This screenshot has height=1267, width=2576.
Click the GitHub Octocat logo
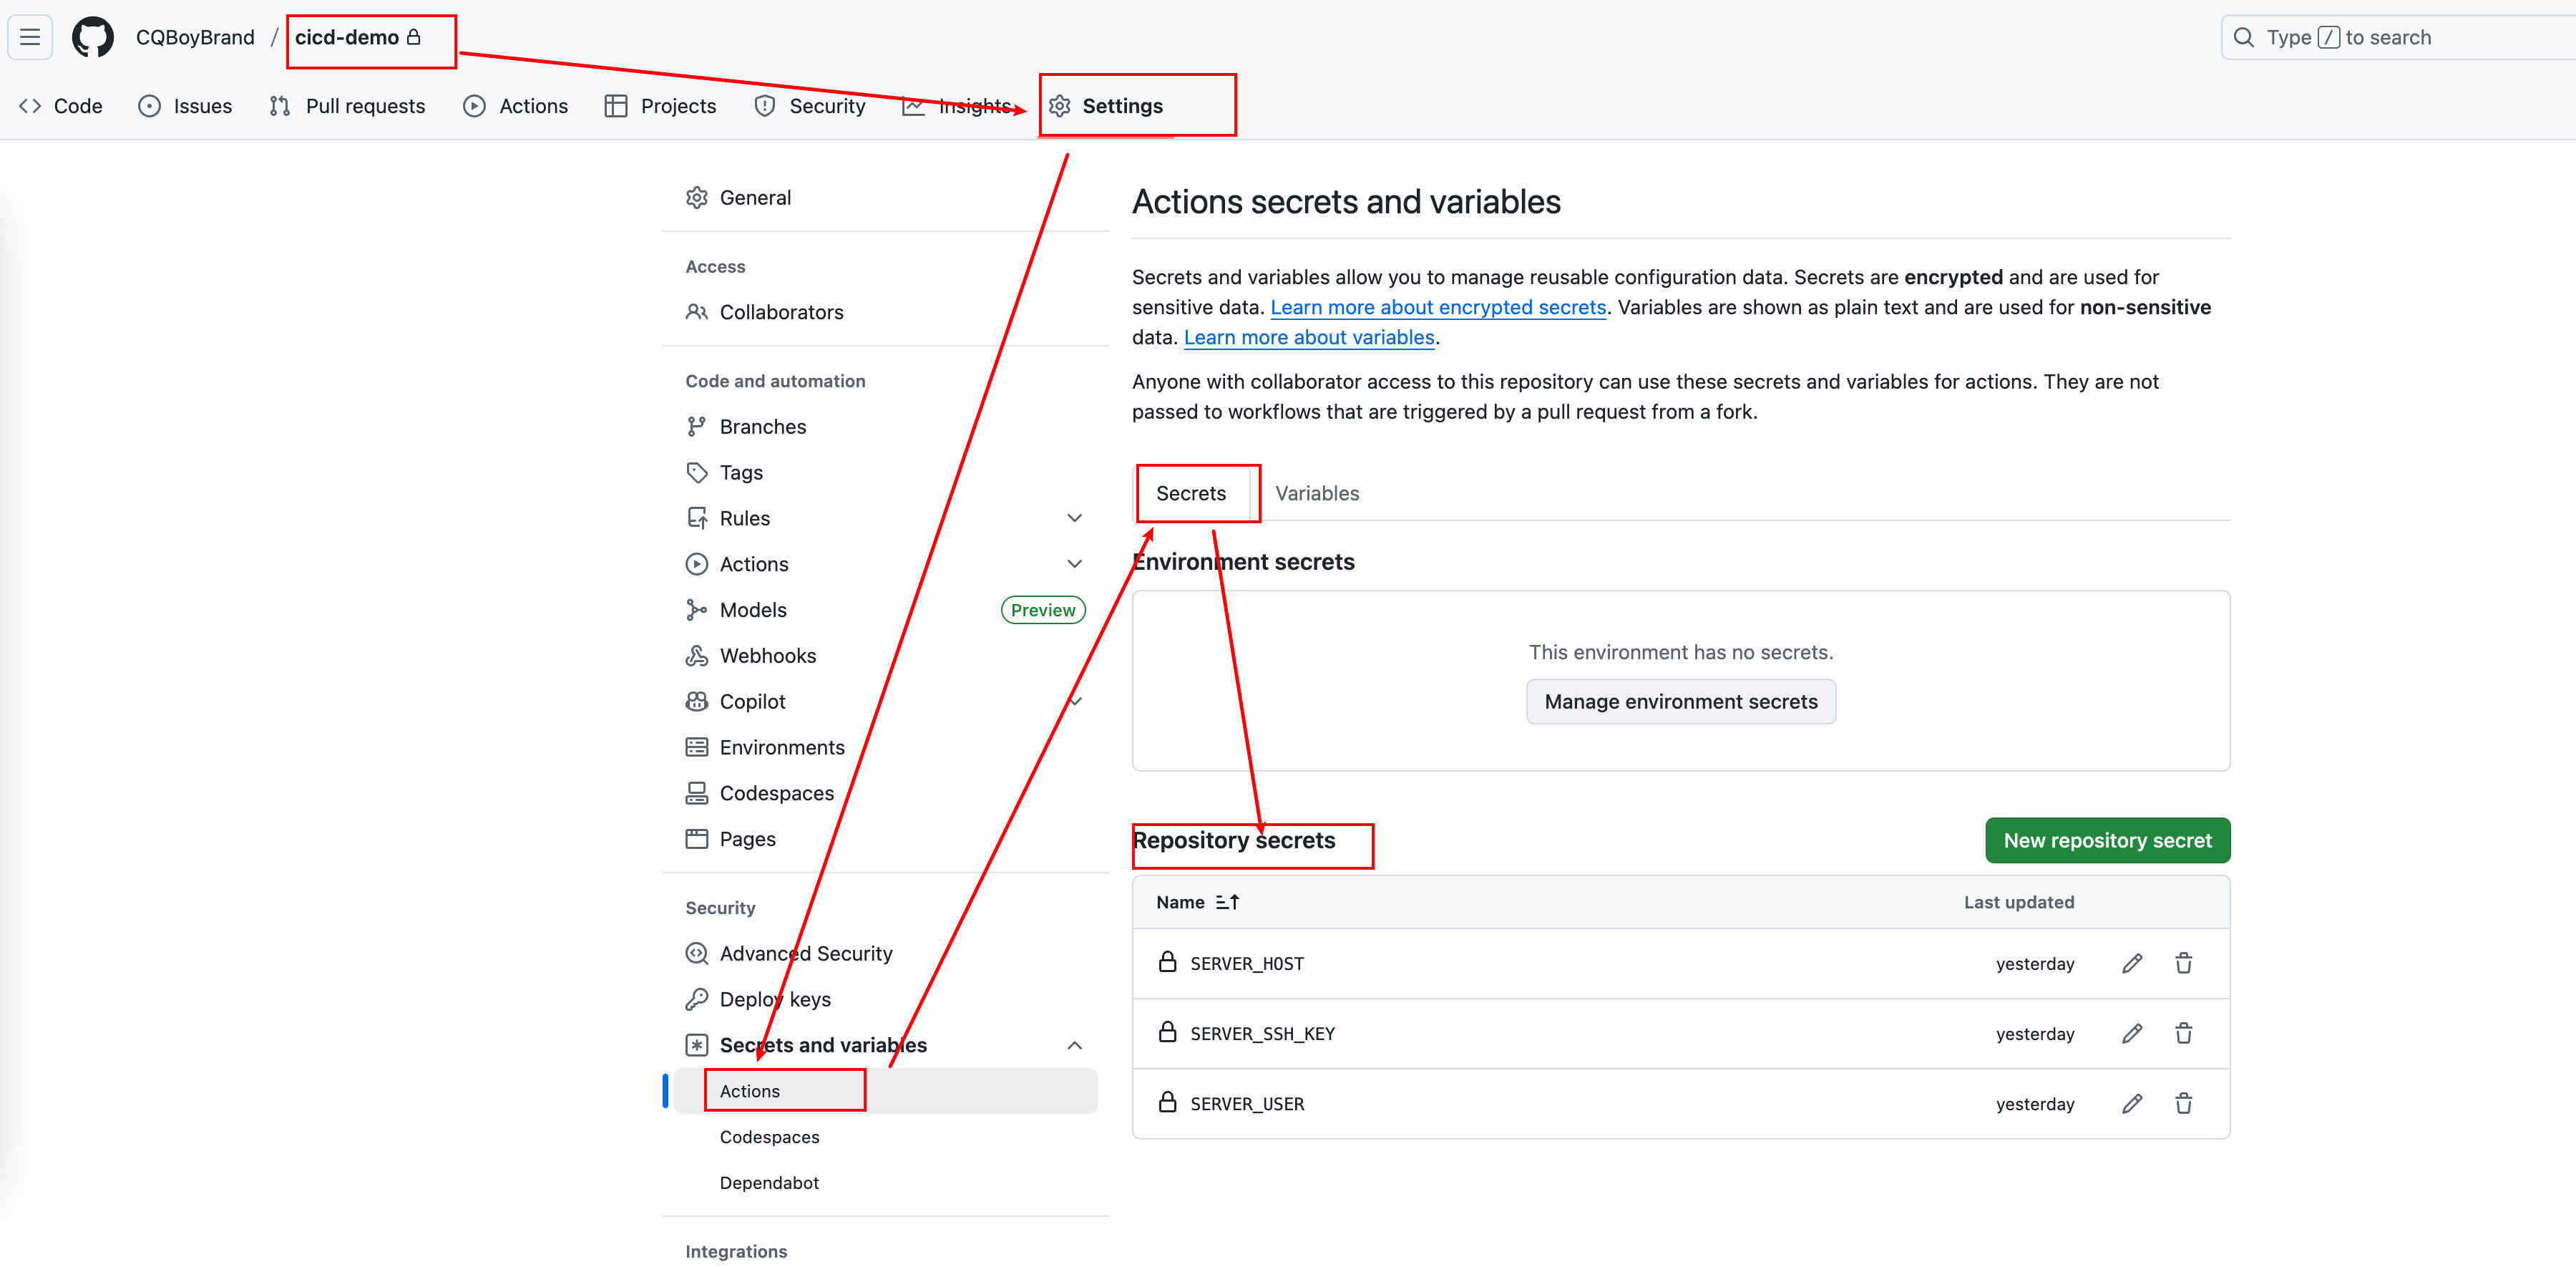click(92, 37)
